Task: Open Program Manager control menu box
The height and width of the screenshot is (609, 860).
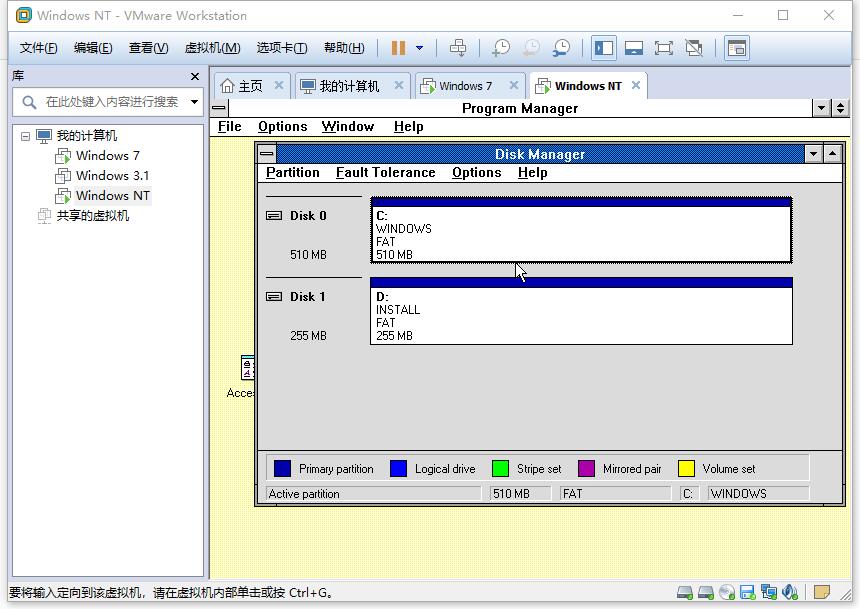Action: (x=219, y=108)
